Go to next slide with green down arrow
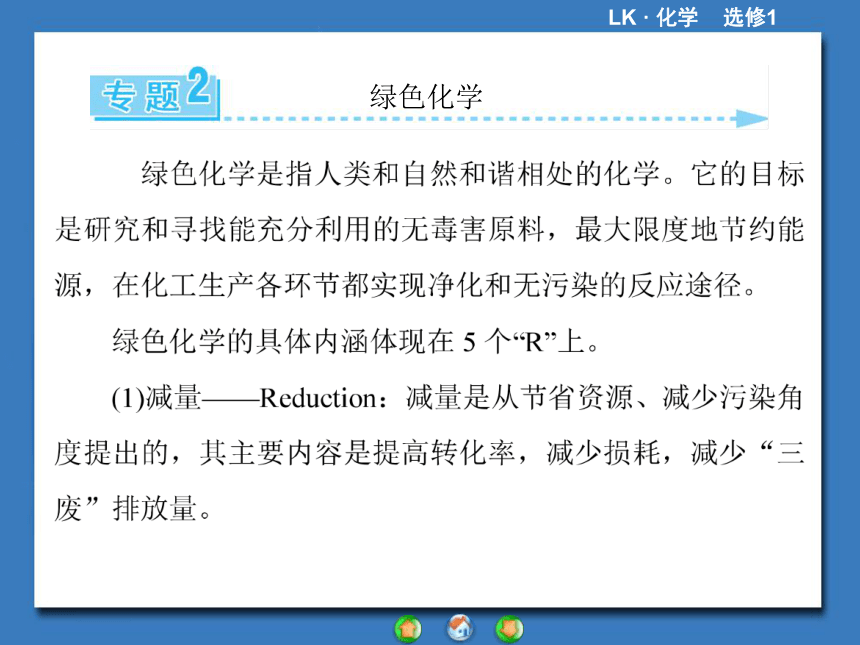Image resolution: width=860 pixels, height=645 pixels. tap(509, 629)
